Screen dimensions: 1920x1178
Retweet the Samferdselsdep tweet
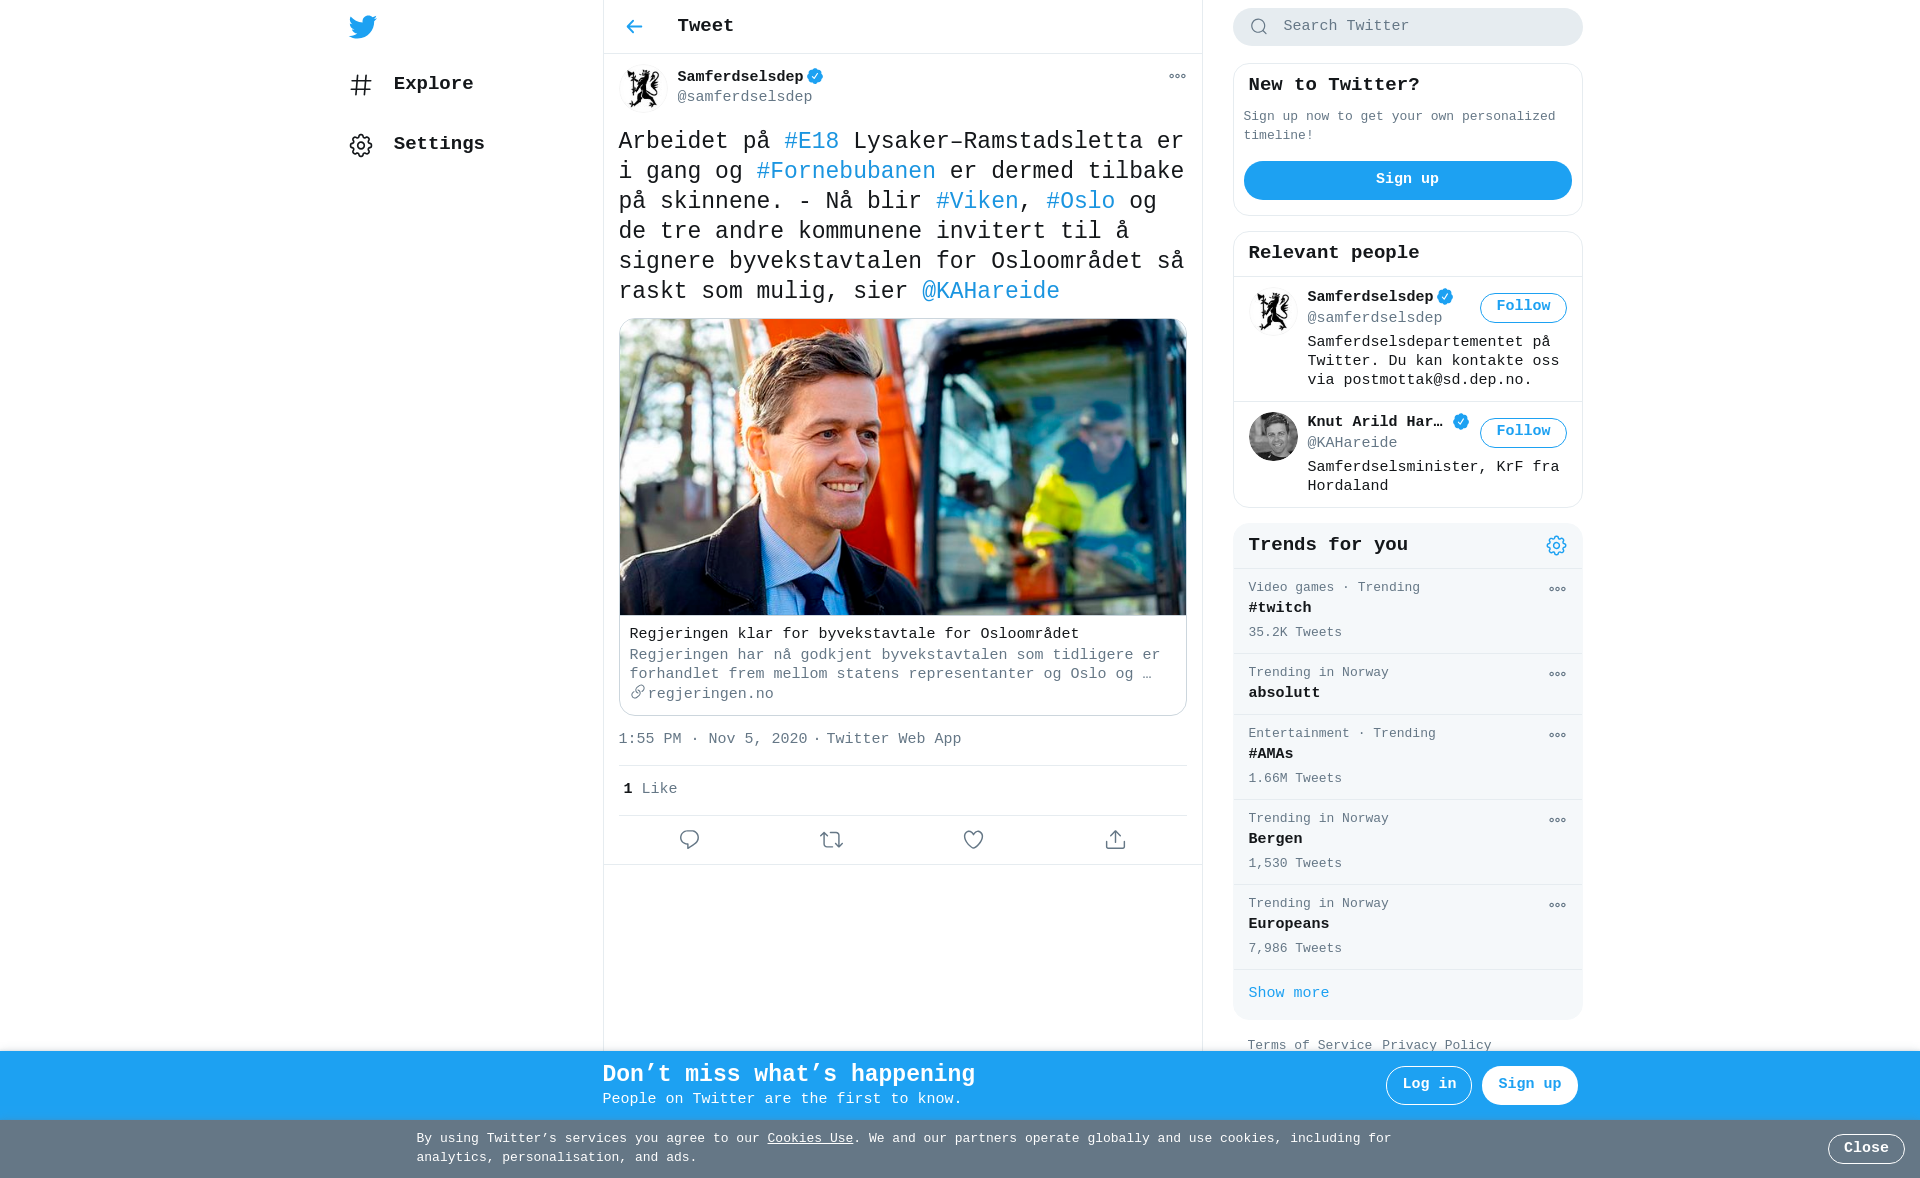831,840
